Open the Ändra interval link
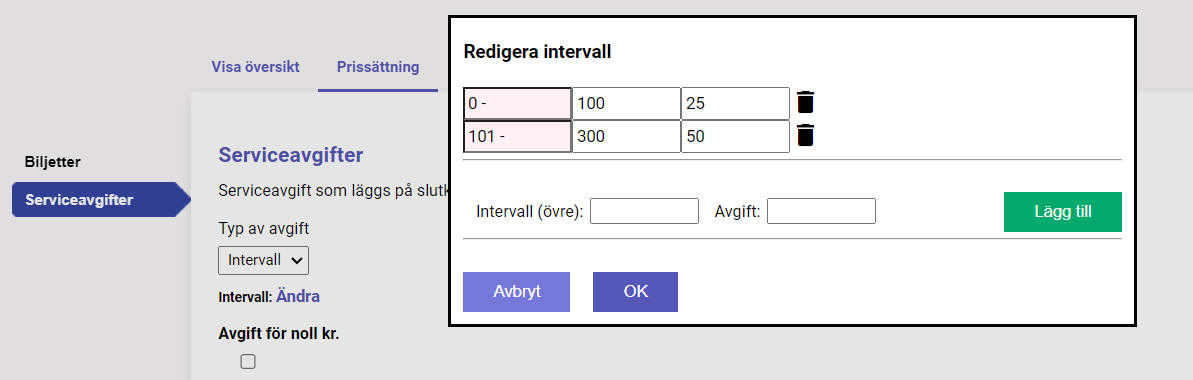The width and height of the screenshot is (1193, 380). pyautogui.click(x=297, y=297)
